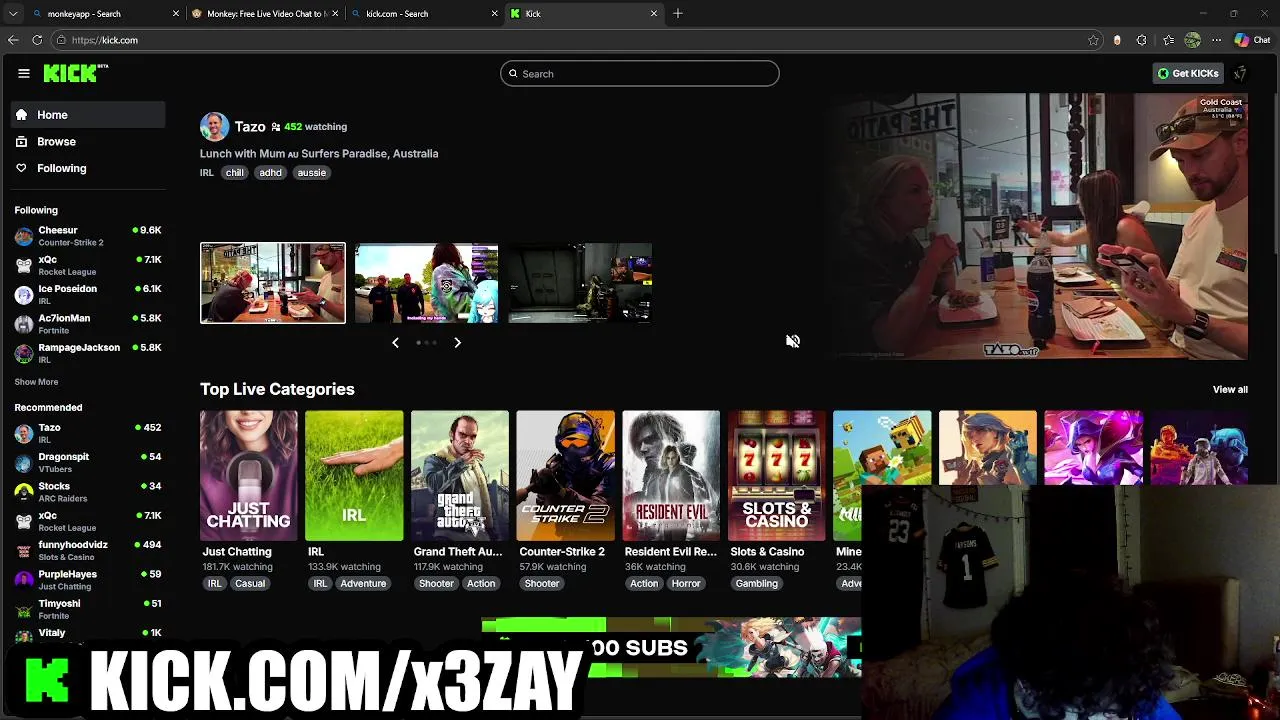Click the Action tag under Grand Theft Auto
Image resolution: width=1280 pixels, height=720 pixels.
[481, 584]
